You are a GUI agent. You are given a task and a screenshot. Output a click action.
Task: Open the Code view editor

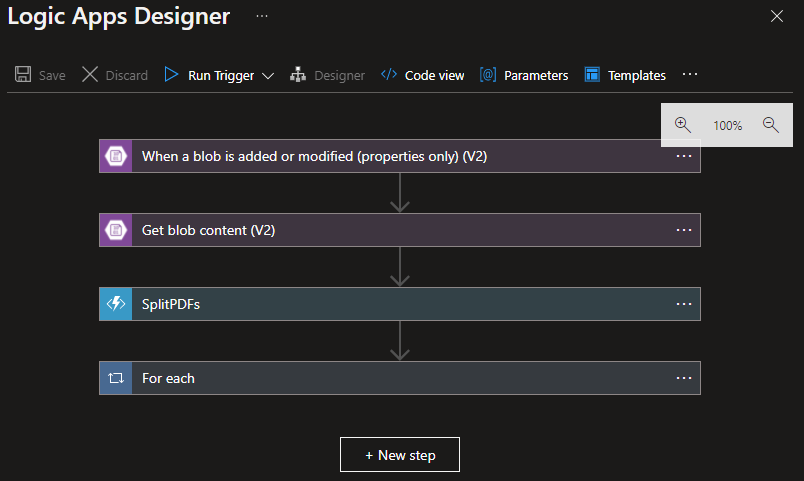click(423, 75)
